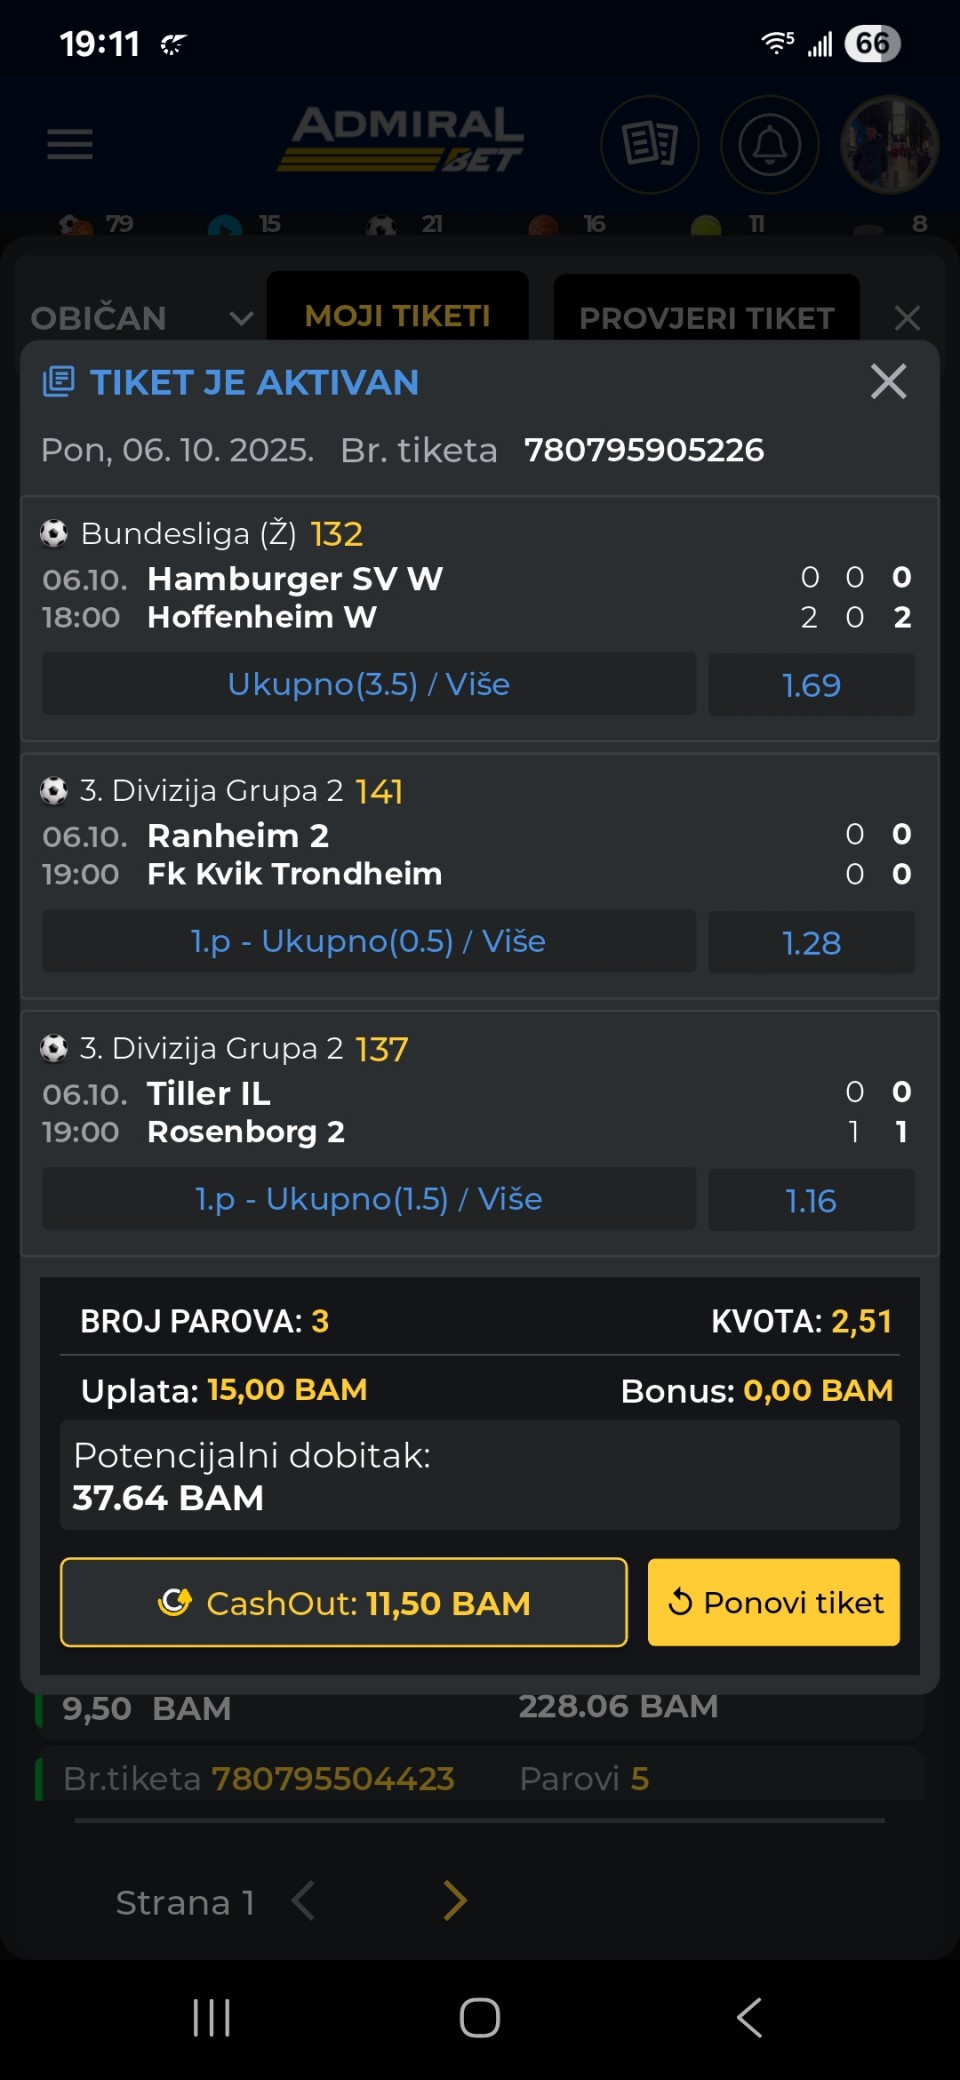Open the bet slip icon in header
Viewport: 960px width, 2080px height.
pyautogui.click(x=650, y=144)
